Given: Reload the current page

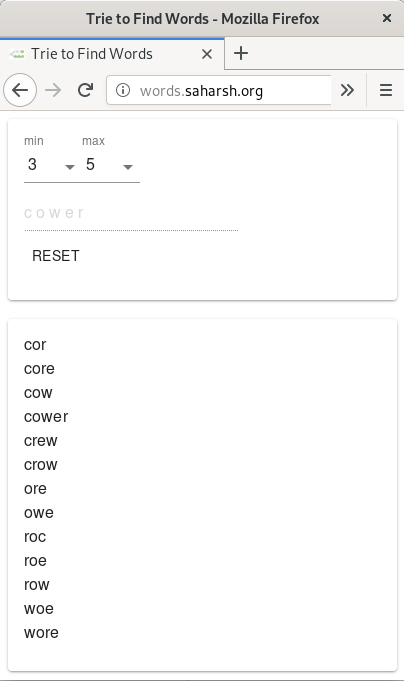Looking at the screenshot, I should tap(86, 90).
